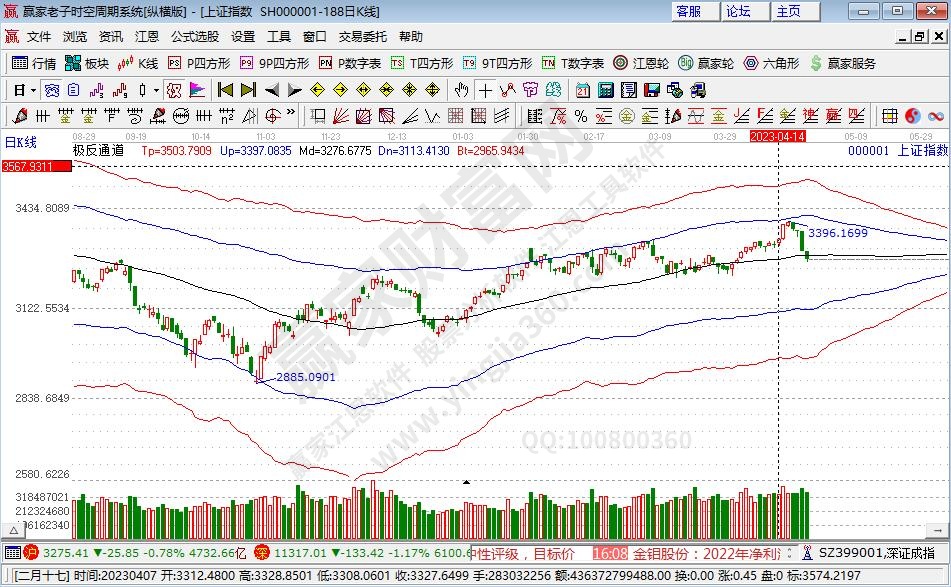Screen dimensions: 951x587
Task: Open the 交易委托 menu
Action: 362,37
